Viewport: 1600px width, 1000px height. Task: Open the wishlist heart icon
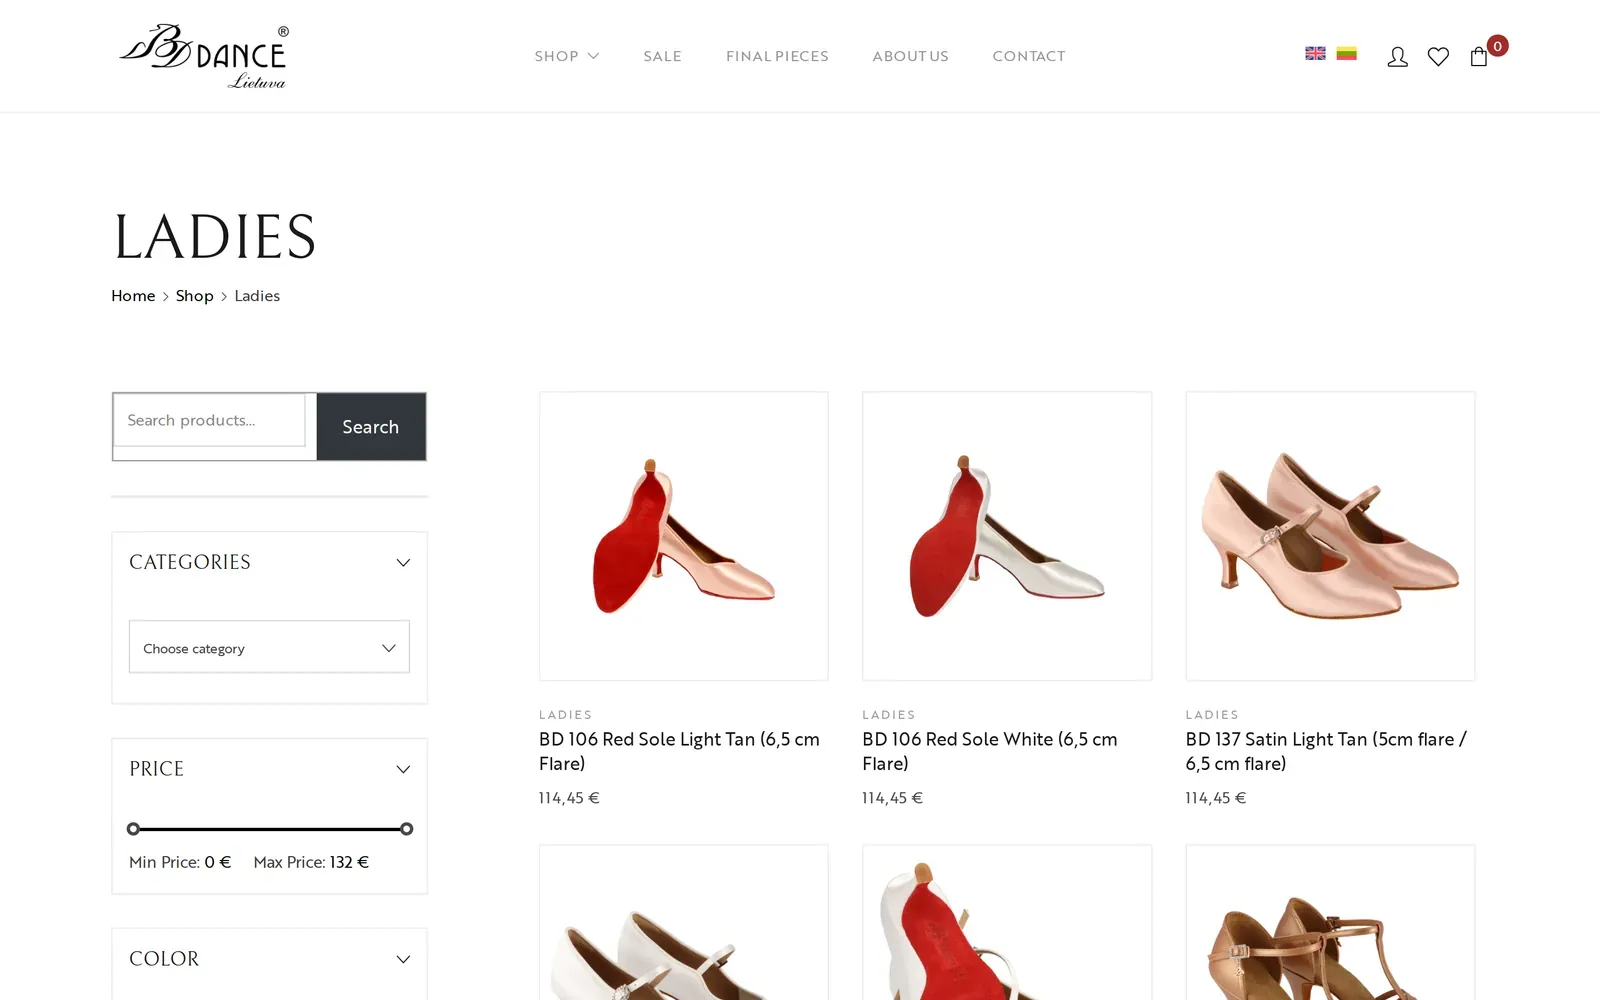point(1438,57)
